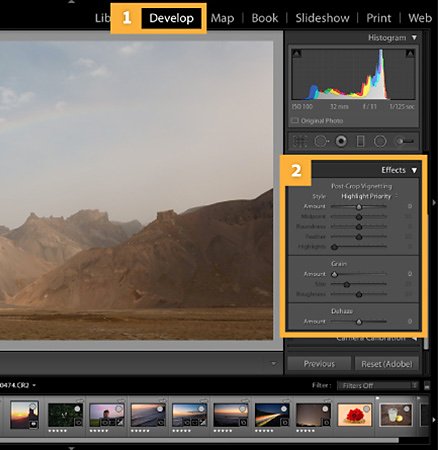Enable the Original Photo checkbox

(294, 120)
